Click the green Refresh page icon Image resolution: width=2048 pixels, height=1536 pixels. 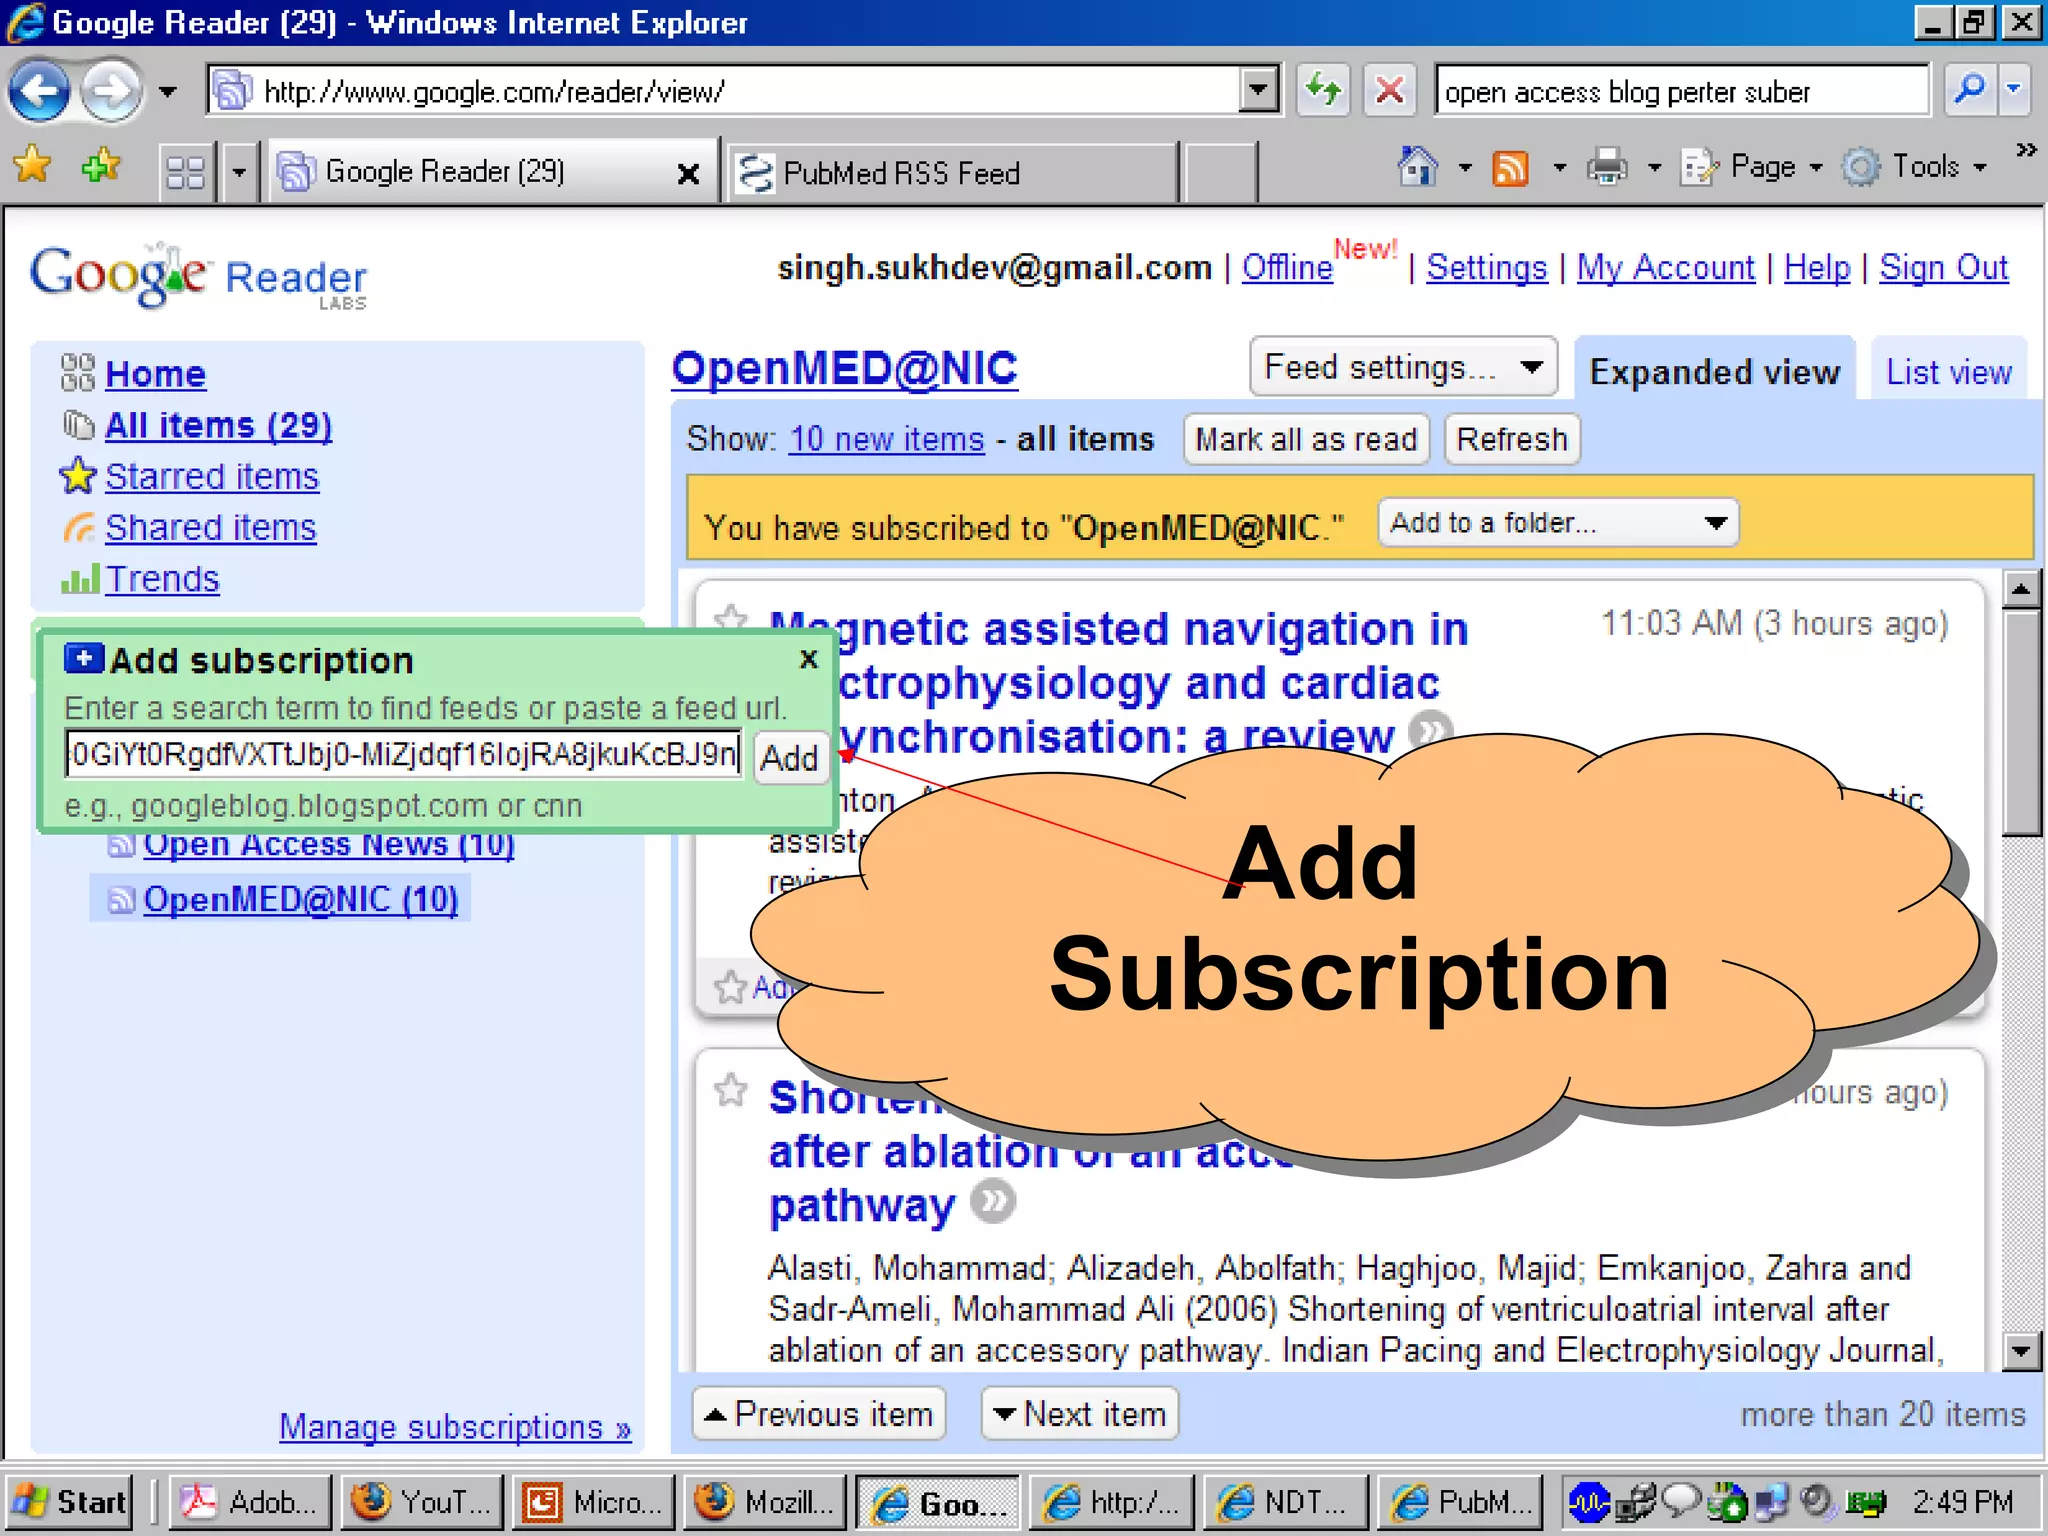tap(1324, 92)
